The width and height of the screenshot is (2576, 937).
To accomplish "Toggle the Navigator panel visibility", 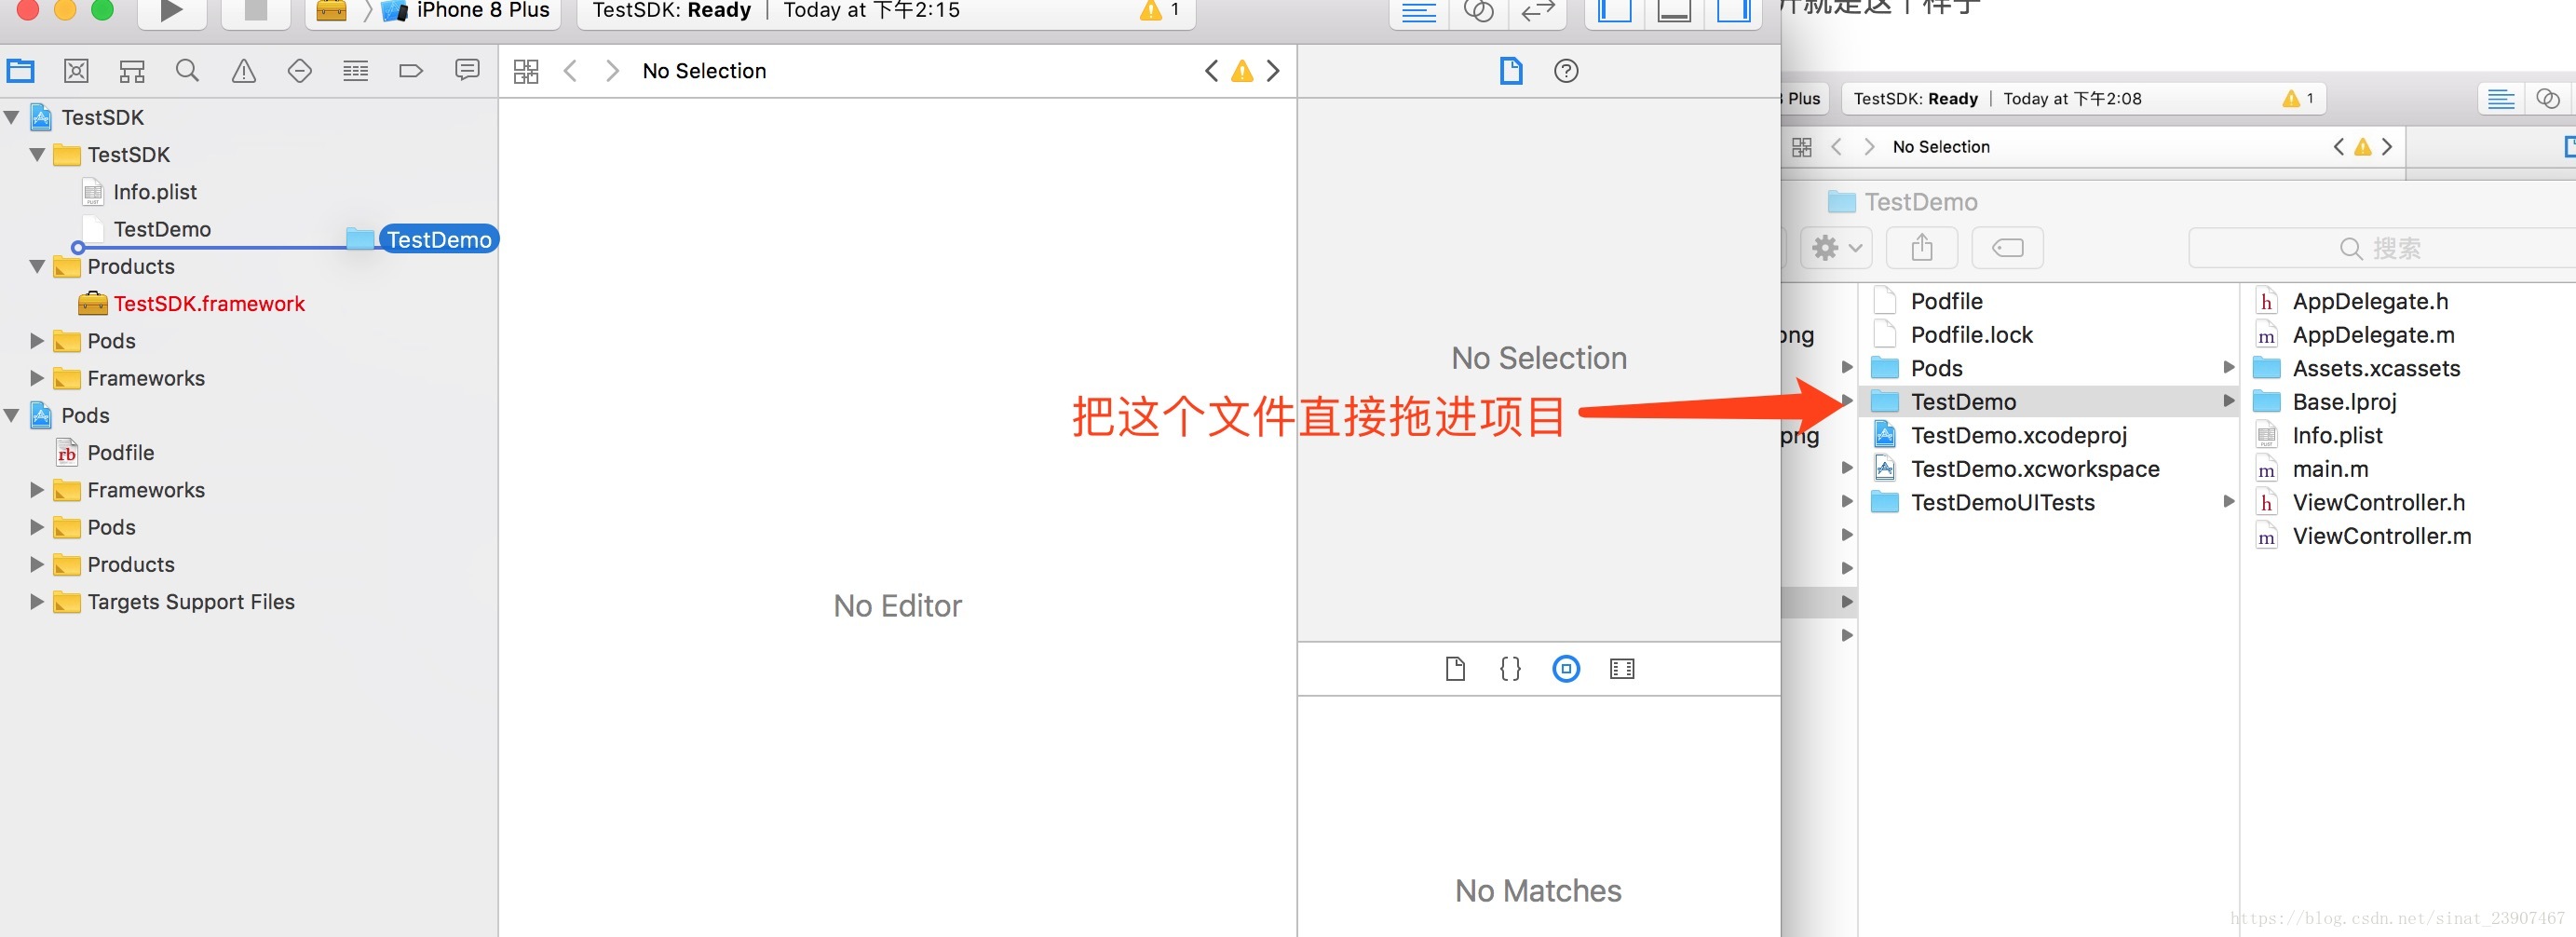I will [x=1614, y=12].
